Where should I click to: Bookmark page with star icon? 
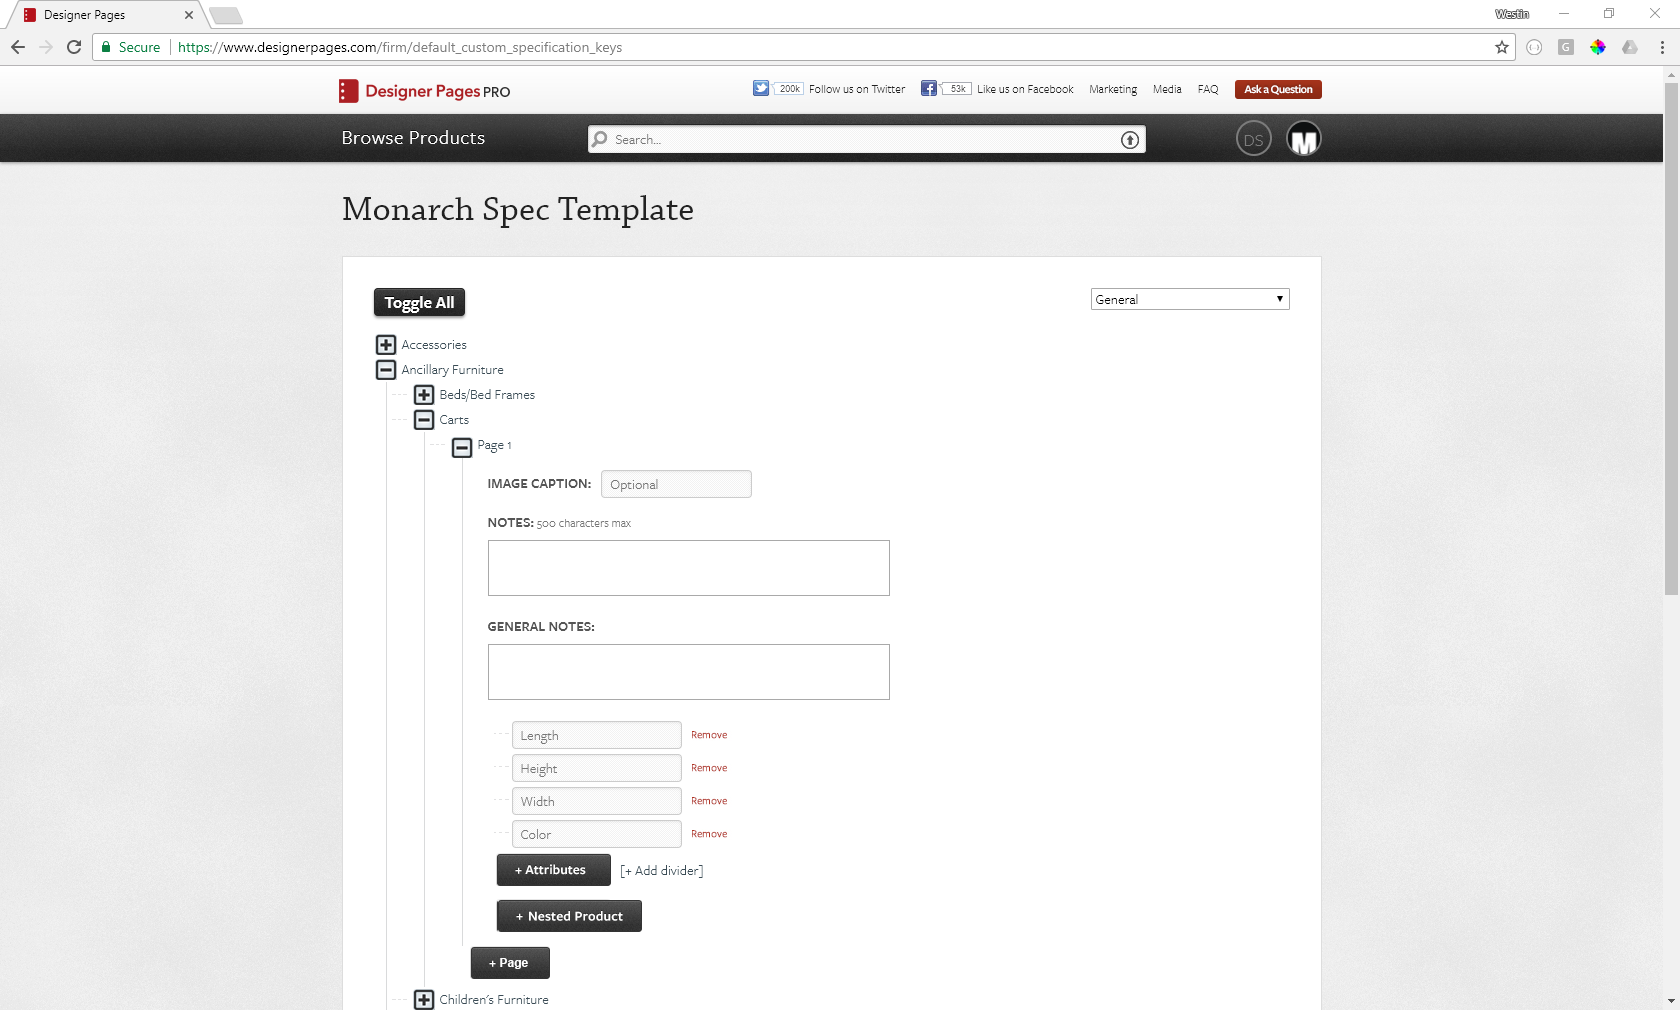click(1502, 47)
